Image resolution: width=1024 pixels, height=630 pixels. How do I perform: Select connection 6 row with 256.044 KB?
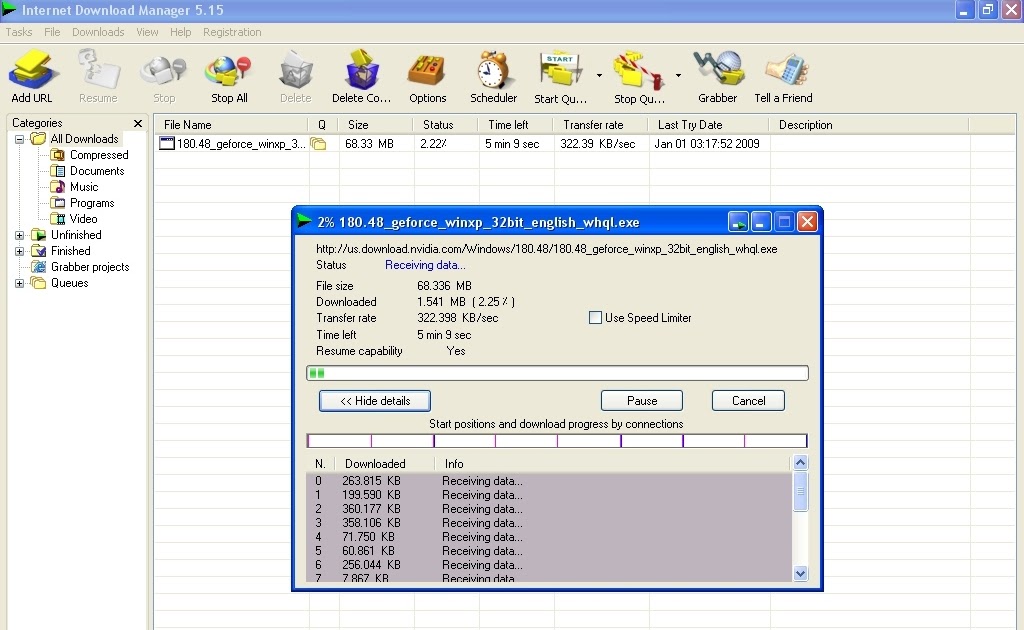[549, 565]
